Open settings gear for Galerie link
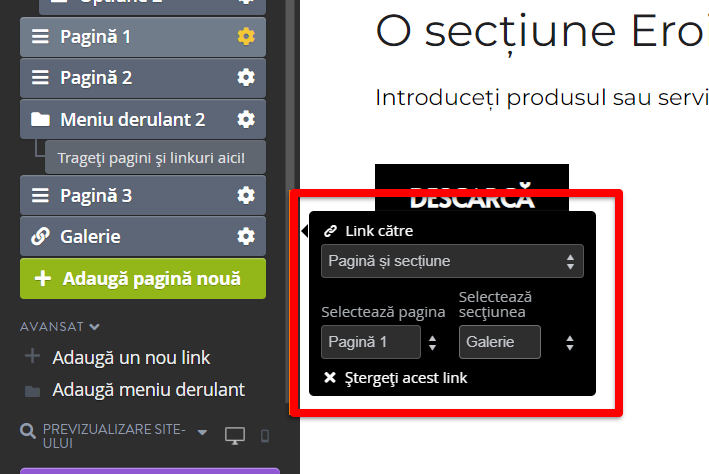The width and height of the screenshot is (709, 474). click(x=246, y=236)
